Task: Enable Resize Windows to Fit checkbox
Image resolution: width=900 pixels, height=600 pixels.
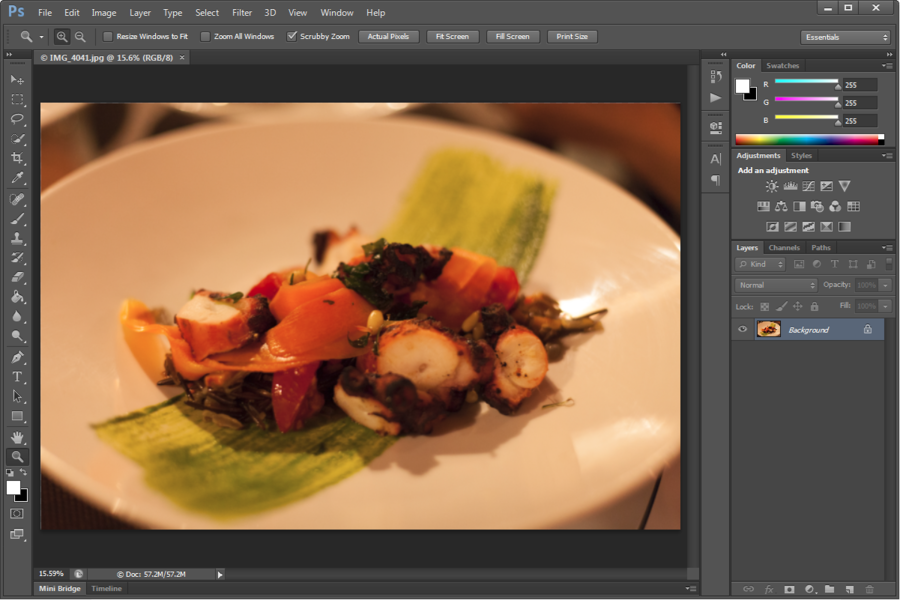Action: (107, 37)
